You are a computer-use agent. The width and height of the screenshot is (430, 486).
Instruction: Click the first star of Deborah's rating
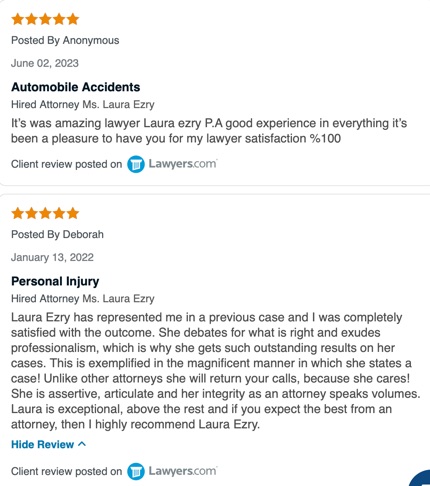[x=17, y=213]
